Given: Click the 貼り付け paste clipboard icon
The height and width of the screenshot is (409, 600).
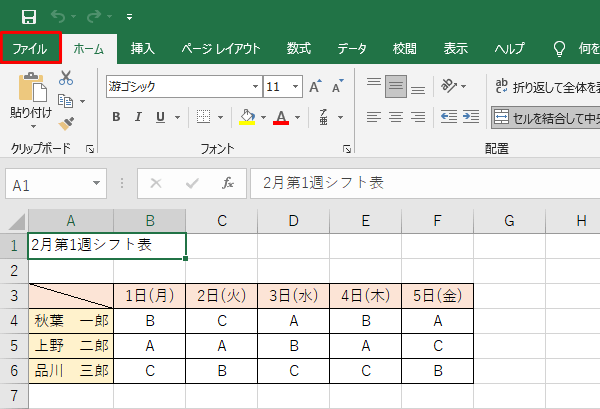Looking at the screenshot, I should pyautogui.click(x=33, y=87).
